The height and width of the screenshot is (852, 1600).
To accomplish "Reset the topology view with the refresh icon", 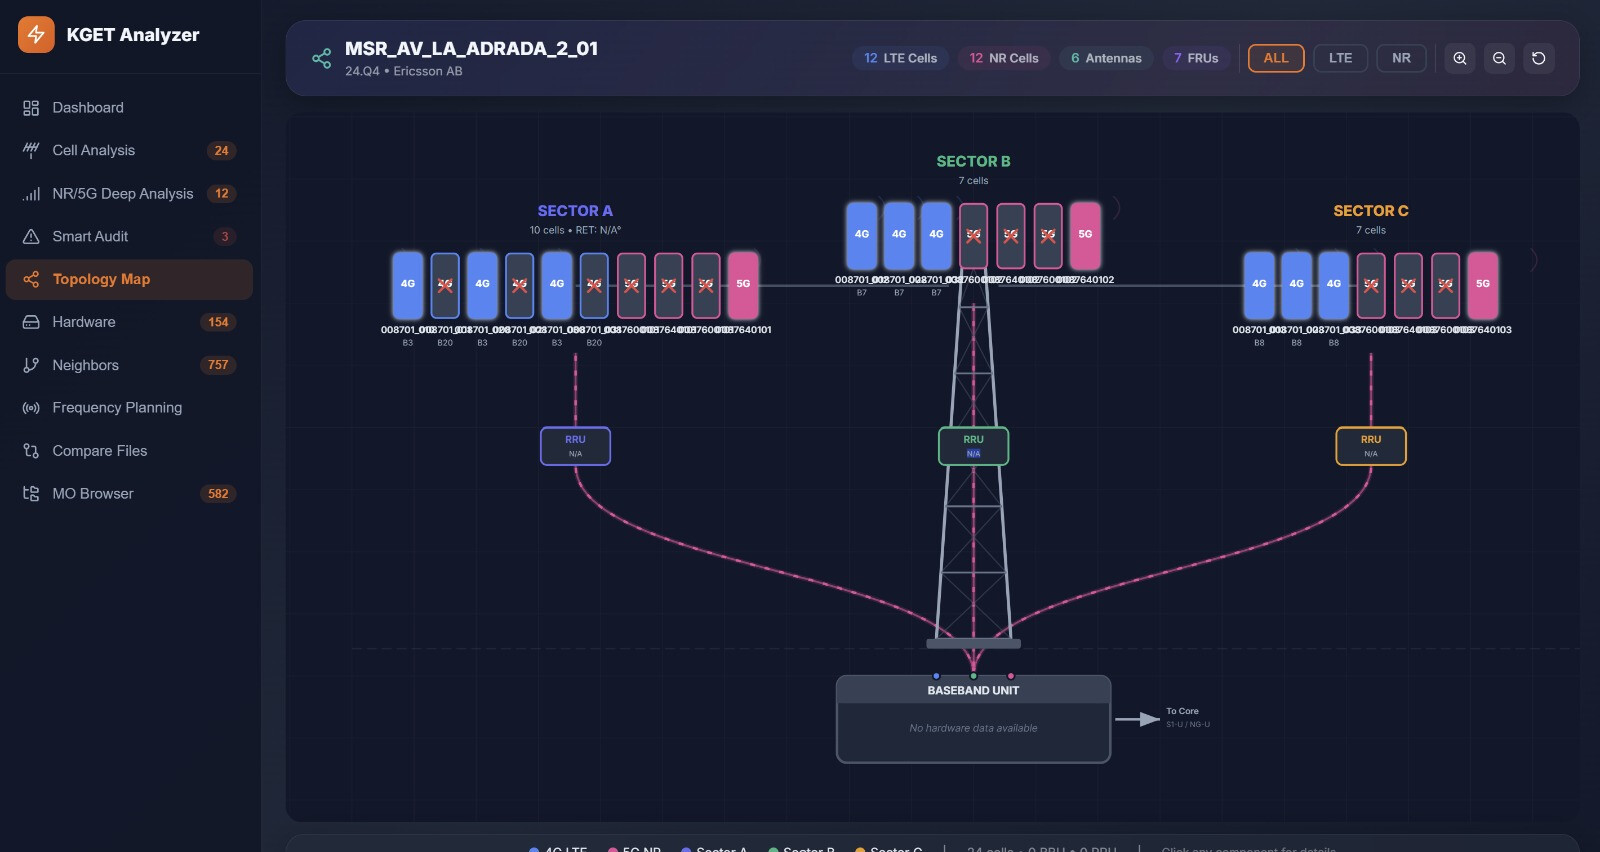I will [1539, 58].
